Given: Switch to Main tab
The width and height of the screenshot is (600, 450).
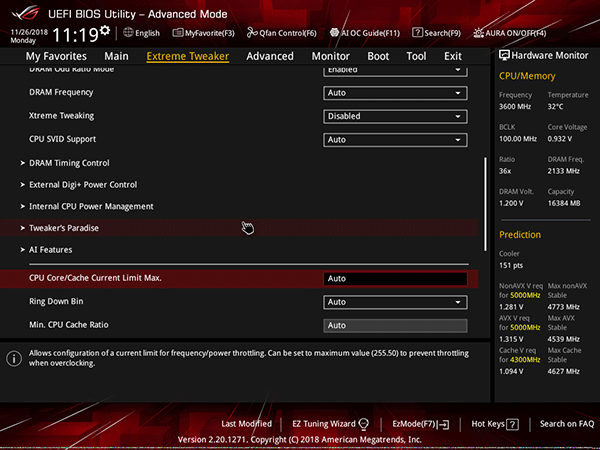Looking at the screenshot, I should (x=116, y=56).
